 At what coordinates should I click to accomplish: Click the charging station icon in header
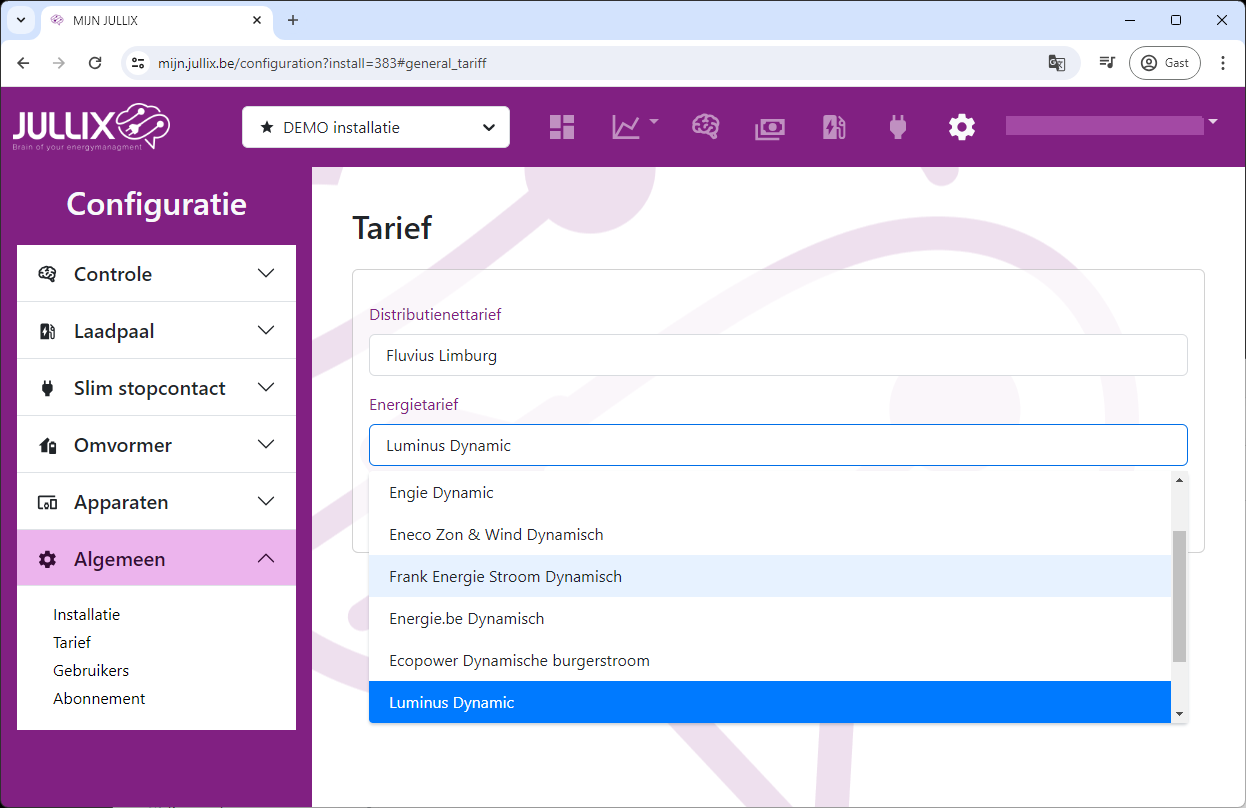point(834,127)
